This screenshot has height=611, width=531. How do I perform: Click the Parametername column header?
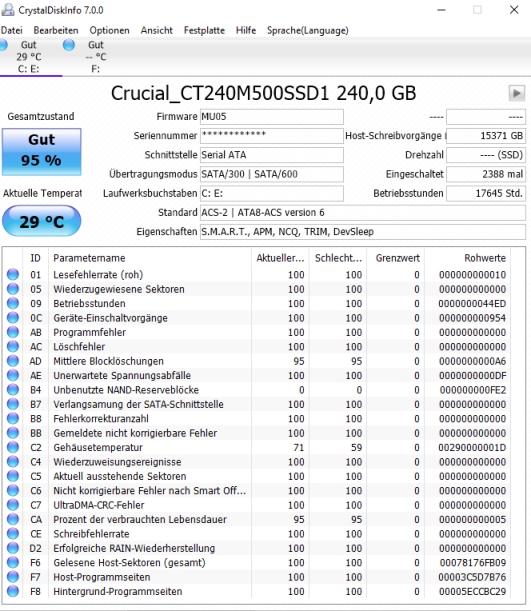pos(150,258)
